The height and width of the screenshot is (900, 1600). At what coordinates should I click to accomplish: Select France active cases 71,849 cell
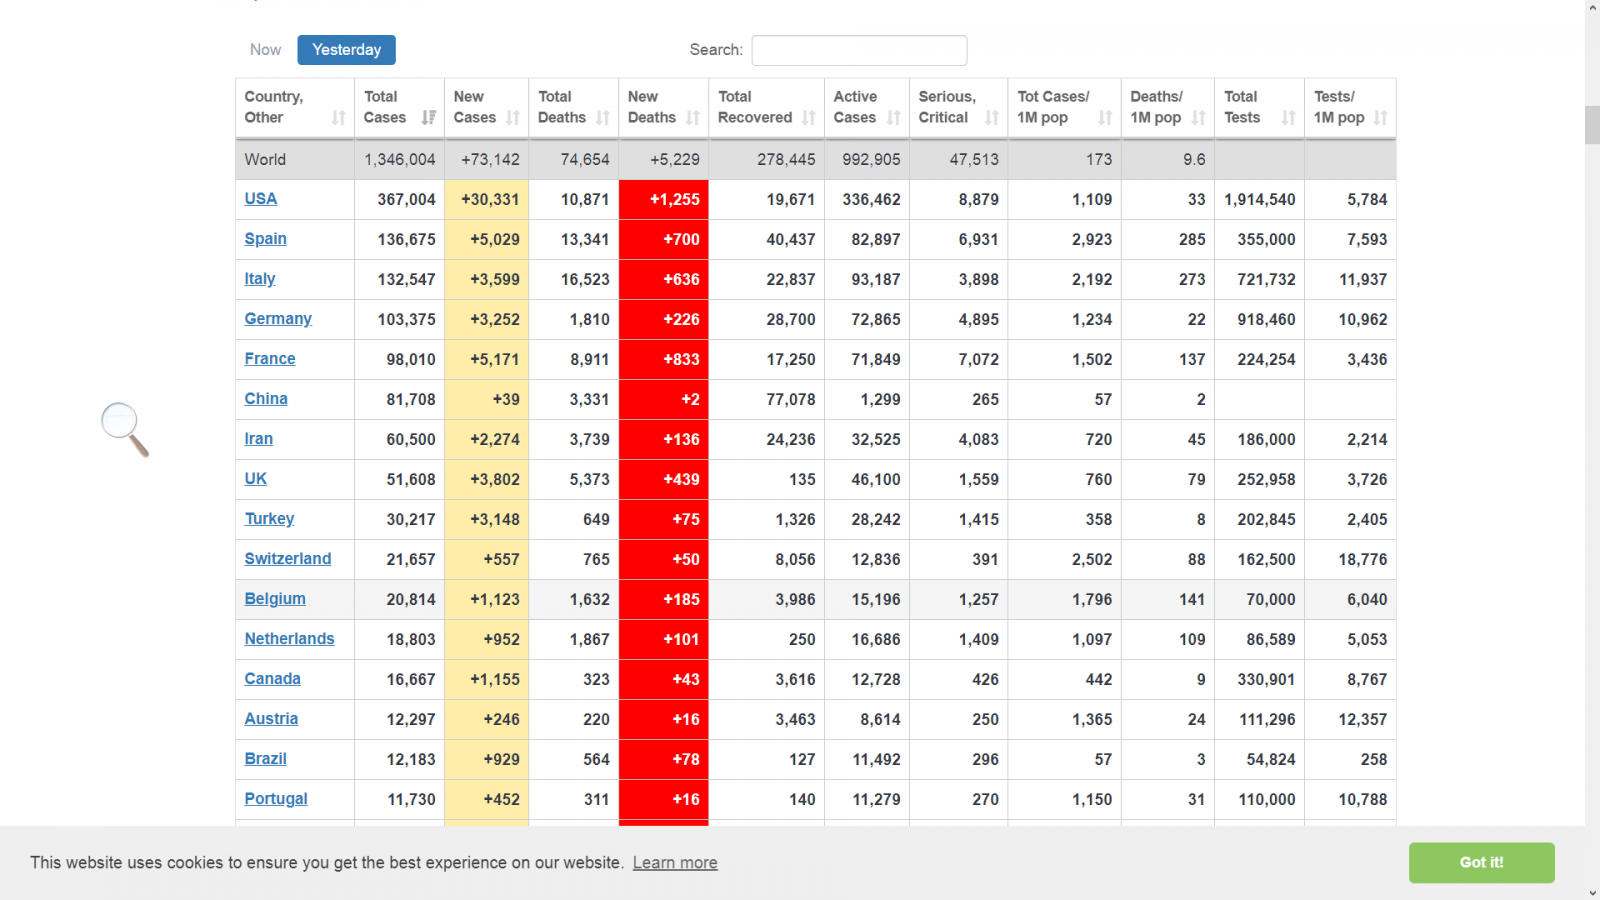(867, 360)
